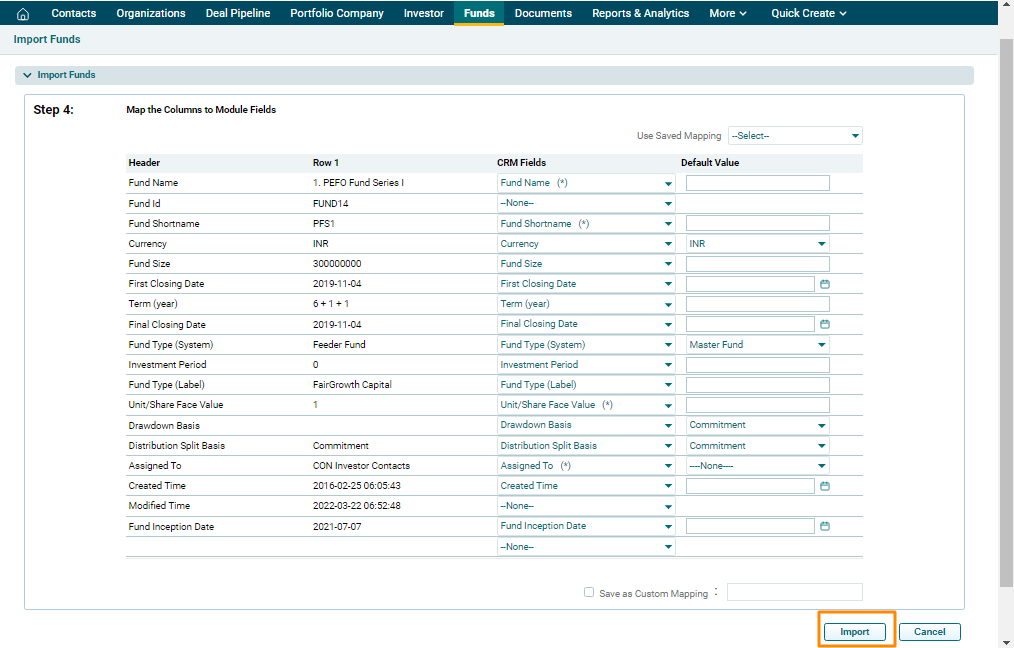
Task: Expand the Assigned To default value dropdown
Action: (x=757, y=466)
